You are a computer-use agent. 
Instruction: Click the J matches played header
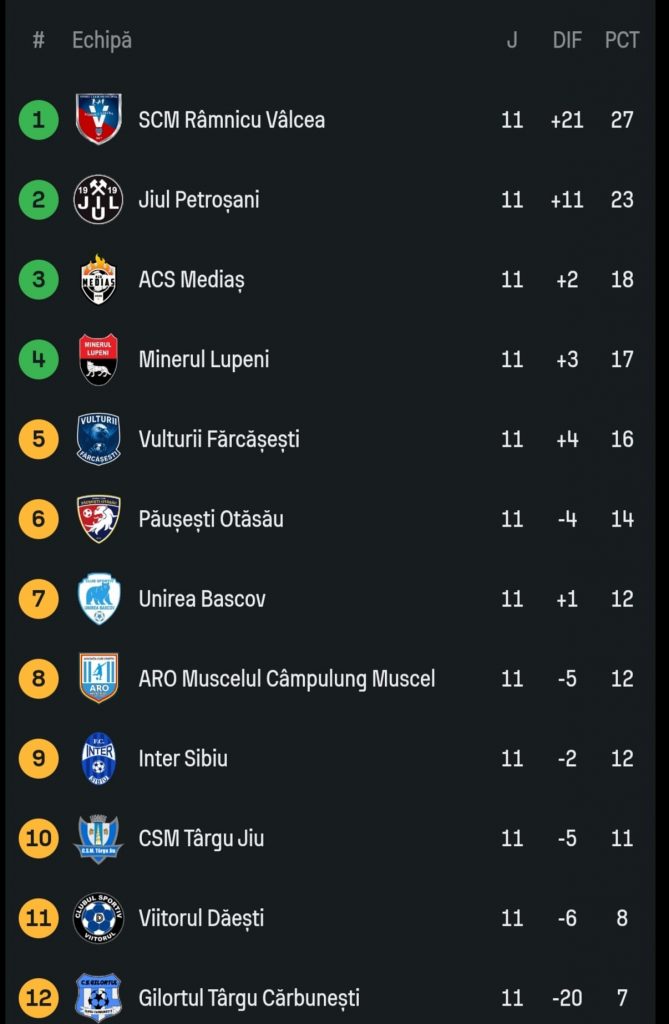coord(512,40)
